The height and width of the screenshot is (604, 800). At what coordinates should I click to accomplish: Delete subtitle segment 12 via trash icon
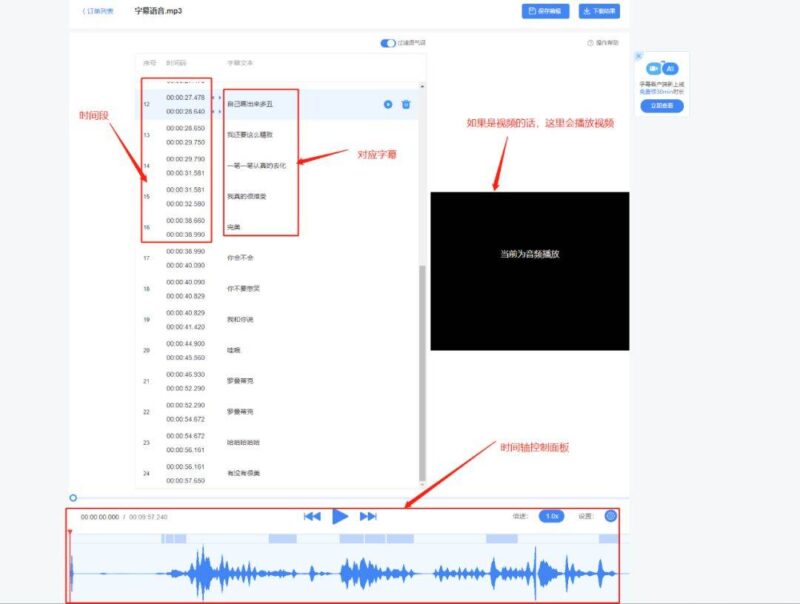(x=406, y=101)
